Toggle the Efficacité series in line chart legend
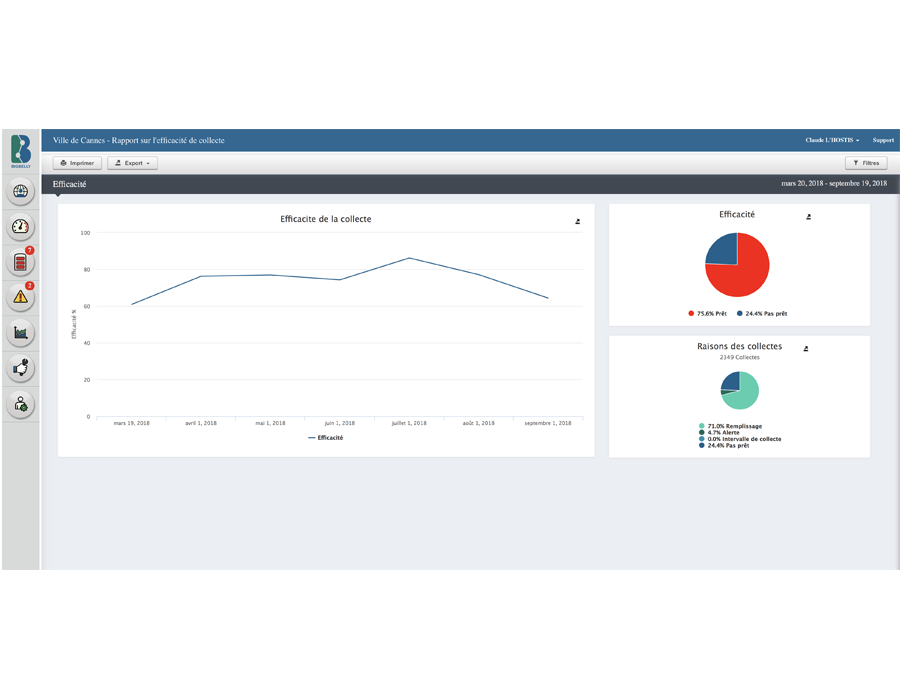The height and width of the screenshot is (700, 900). click(x=326, y=438)
